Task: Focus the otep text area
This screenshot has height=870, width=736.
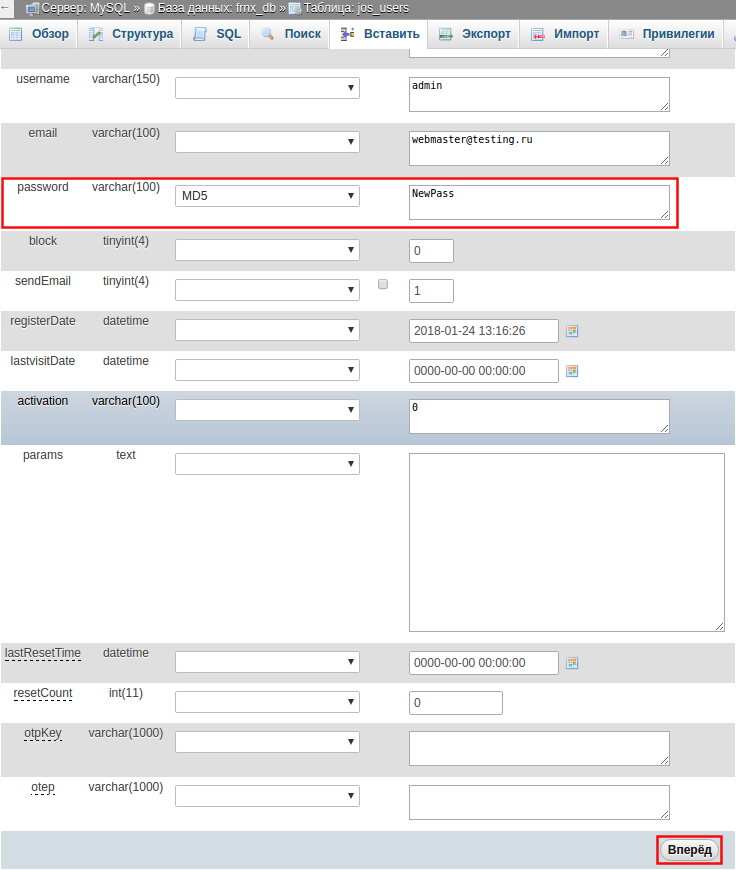Action: click(x=539, y=802)
